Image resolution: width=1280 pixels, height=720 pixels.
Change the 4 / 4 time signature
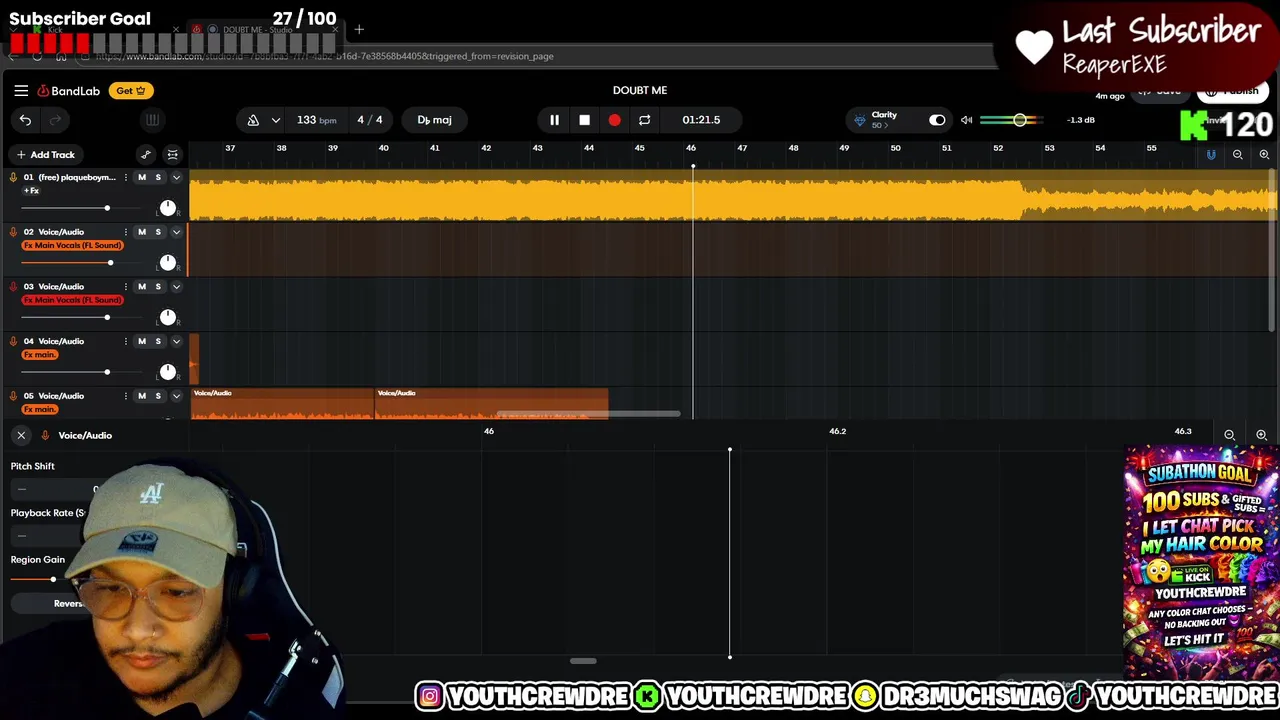(370, 120)
